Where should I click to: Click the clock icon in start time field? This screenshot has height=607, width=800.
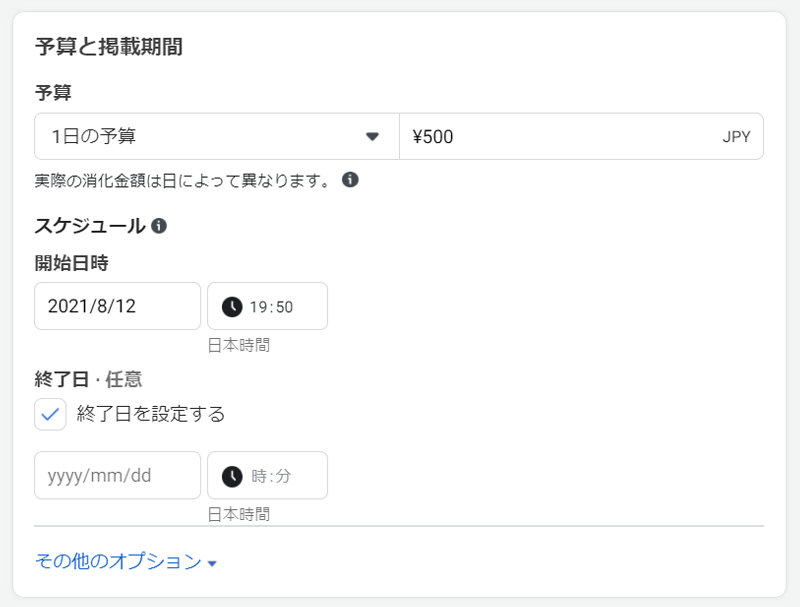click(x=232, y=306)
